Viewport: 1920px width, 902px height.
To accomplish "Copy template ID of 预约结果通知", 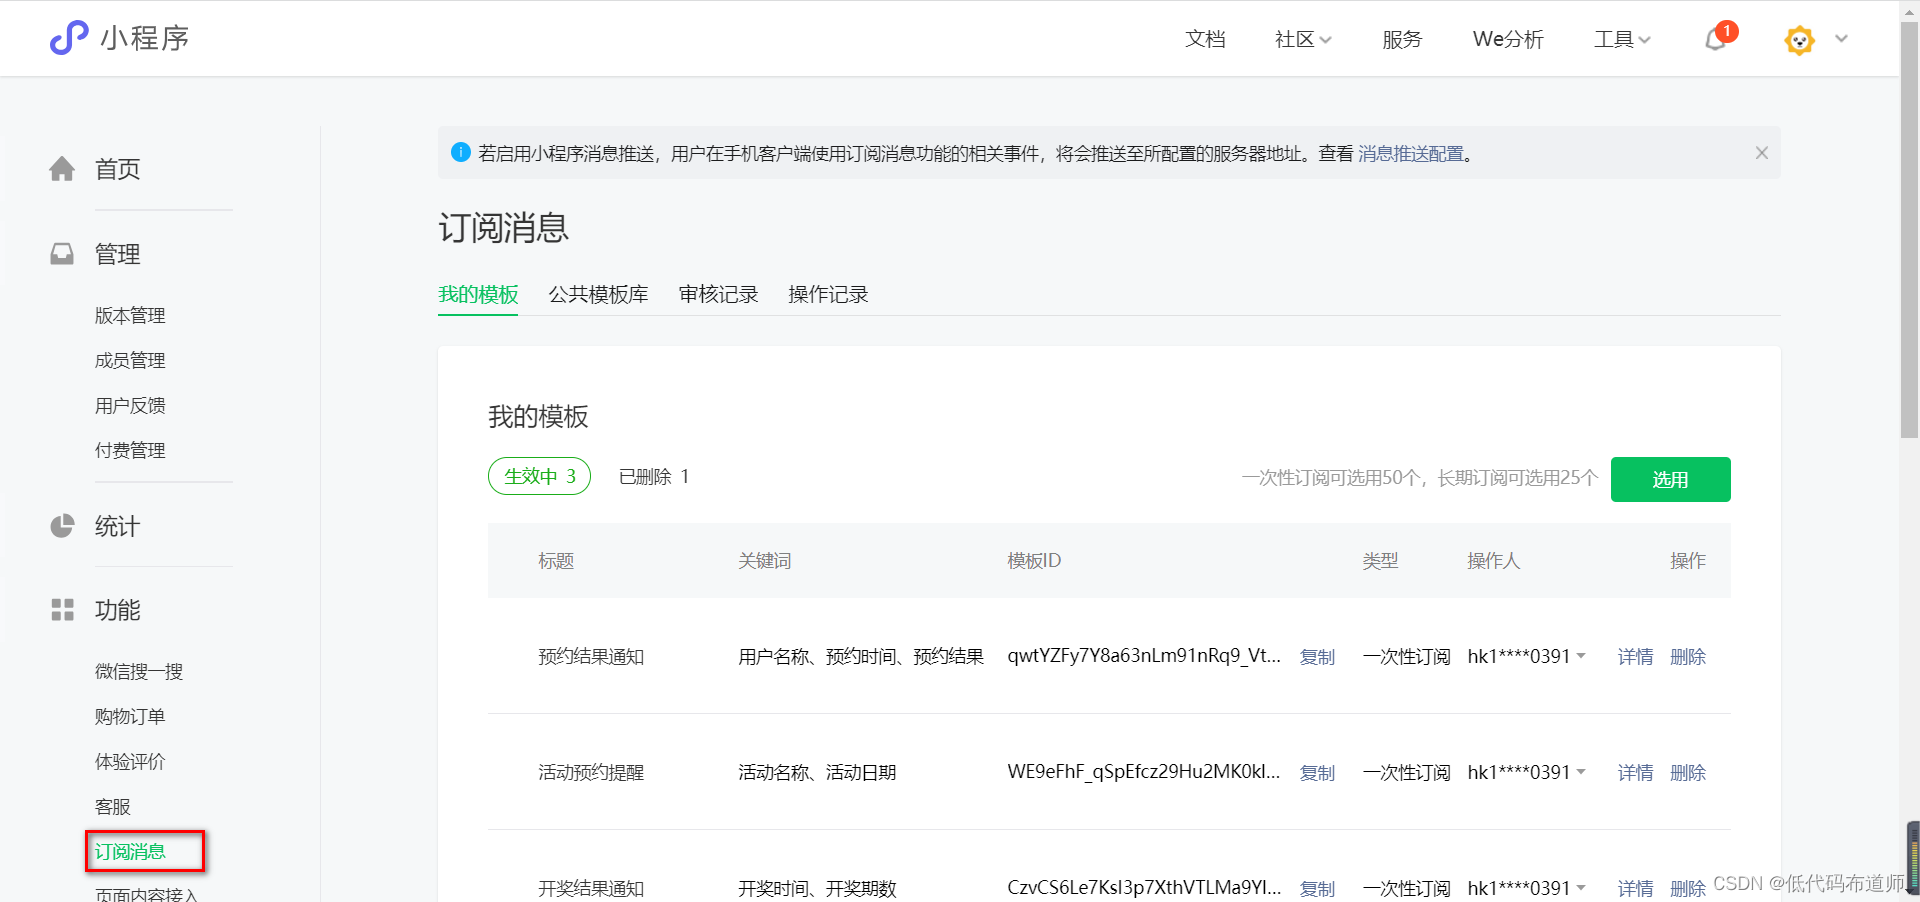I will pos(1317,657).
